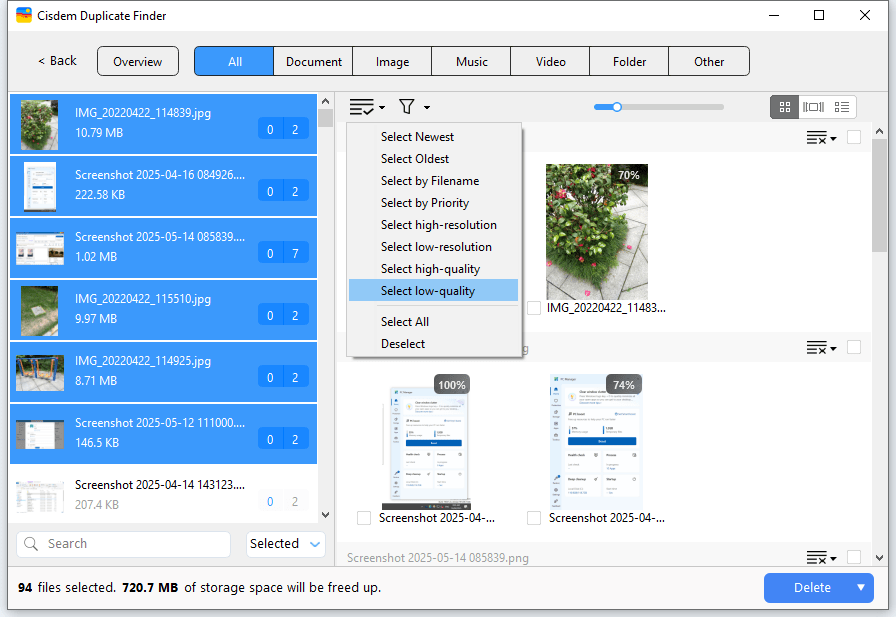The image size is (896, 617).
Task: Click the funnel filter icon
Action: [x=407, y=107]
